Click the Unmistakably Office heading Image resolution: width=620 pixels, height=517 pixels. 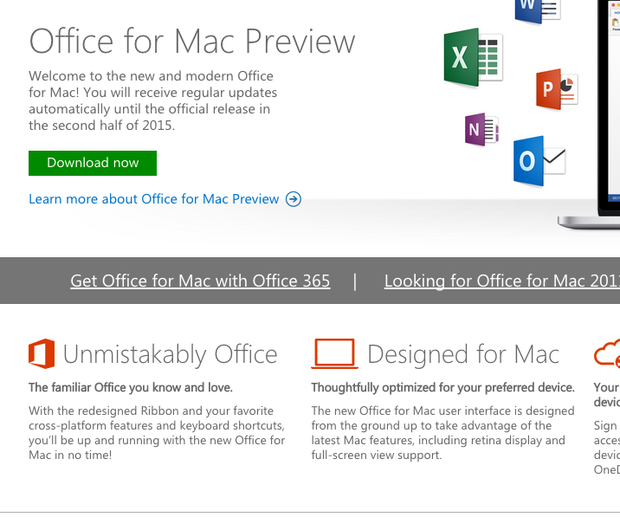pyautogui.click(x=170, y=354)
